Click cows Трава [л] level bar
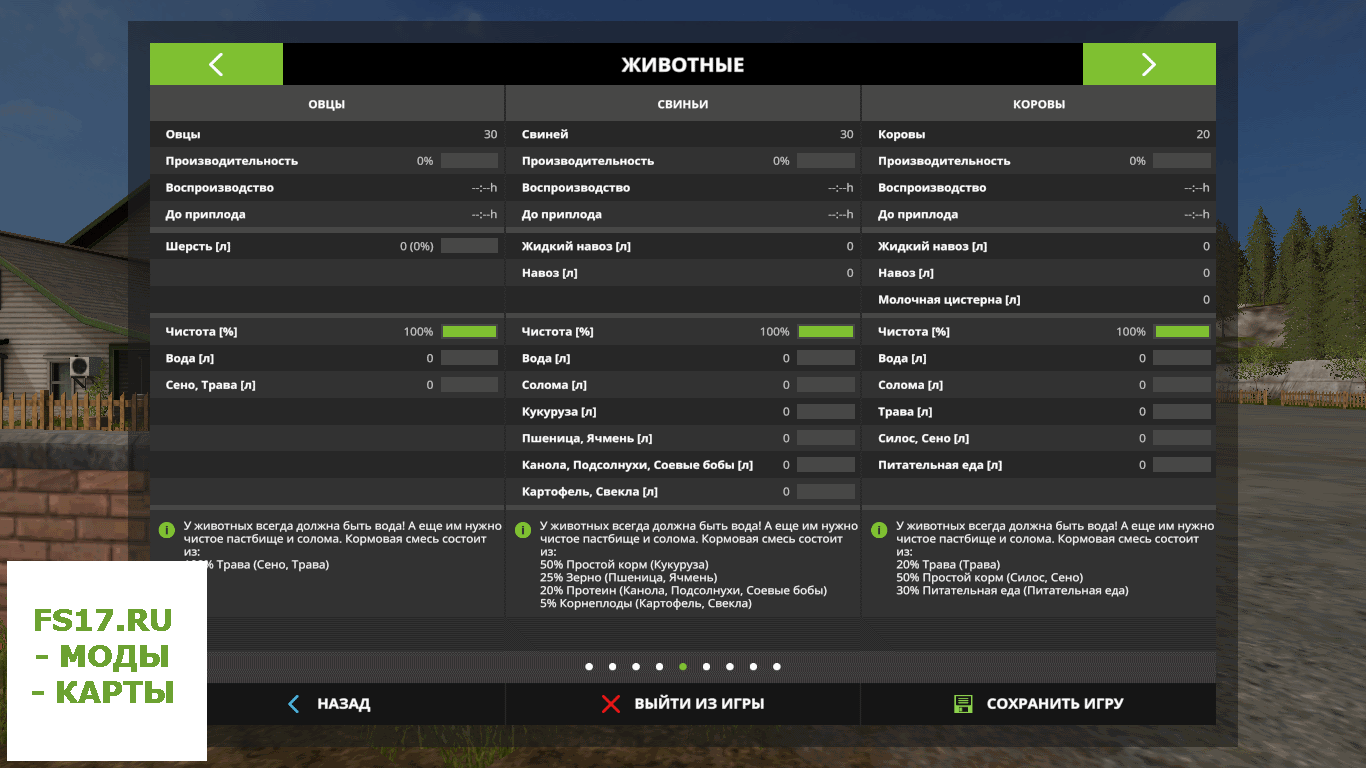Viewport: 1366px width, 768px height. tap(1182, 411)
